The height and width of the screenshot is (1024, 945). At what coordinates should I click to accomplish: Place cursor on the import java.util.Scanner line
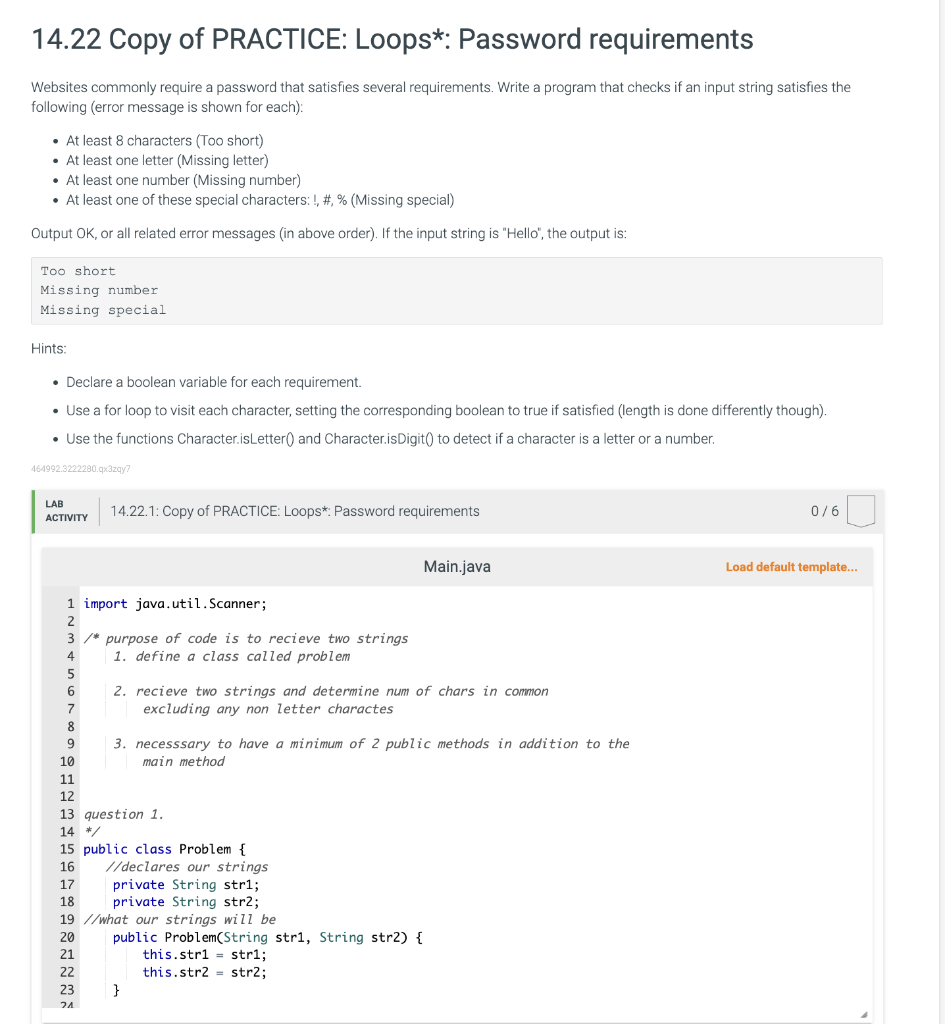pos(175,603)
